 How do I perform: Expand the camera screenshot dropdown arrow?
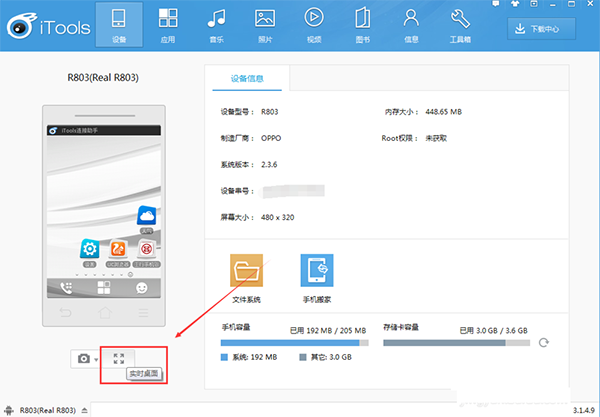pos(96,359)
